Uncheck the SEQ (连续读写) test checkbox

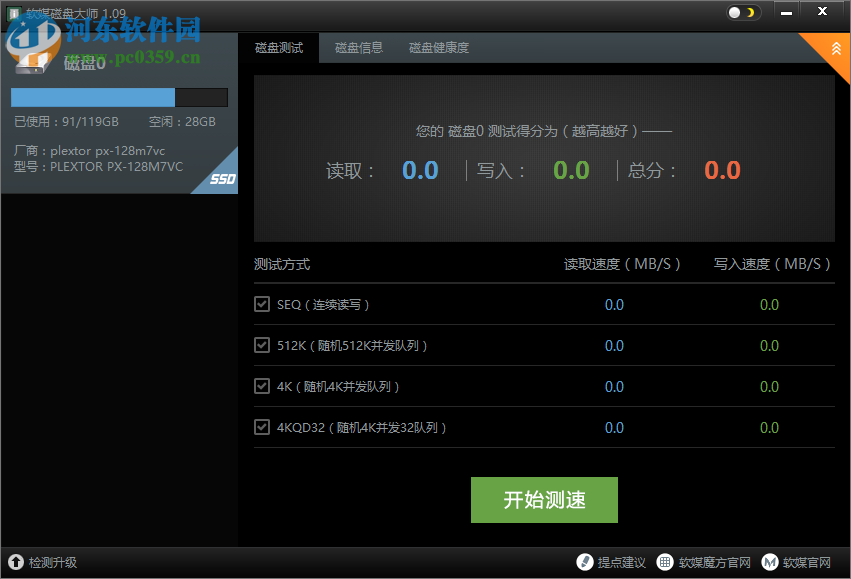pos(262,304)
